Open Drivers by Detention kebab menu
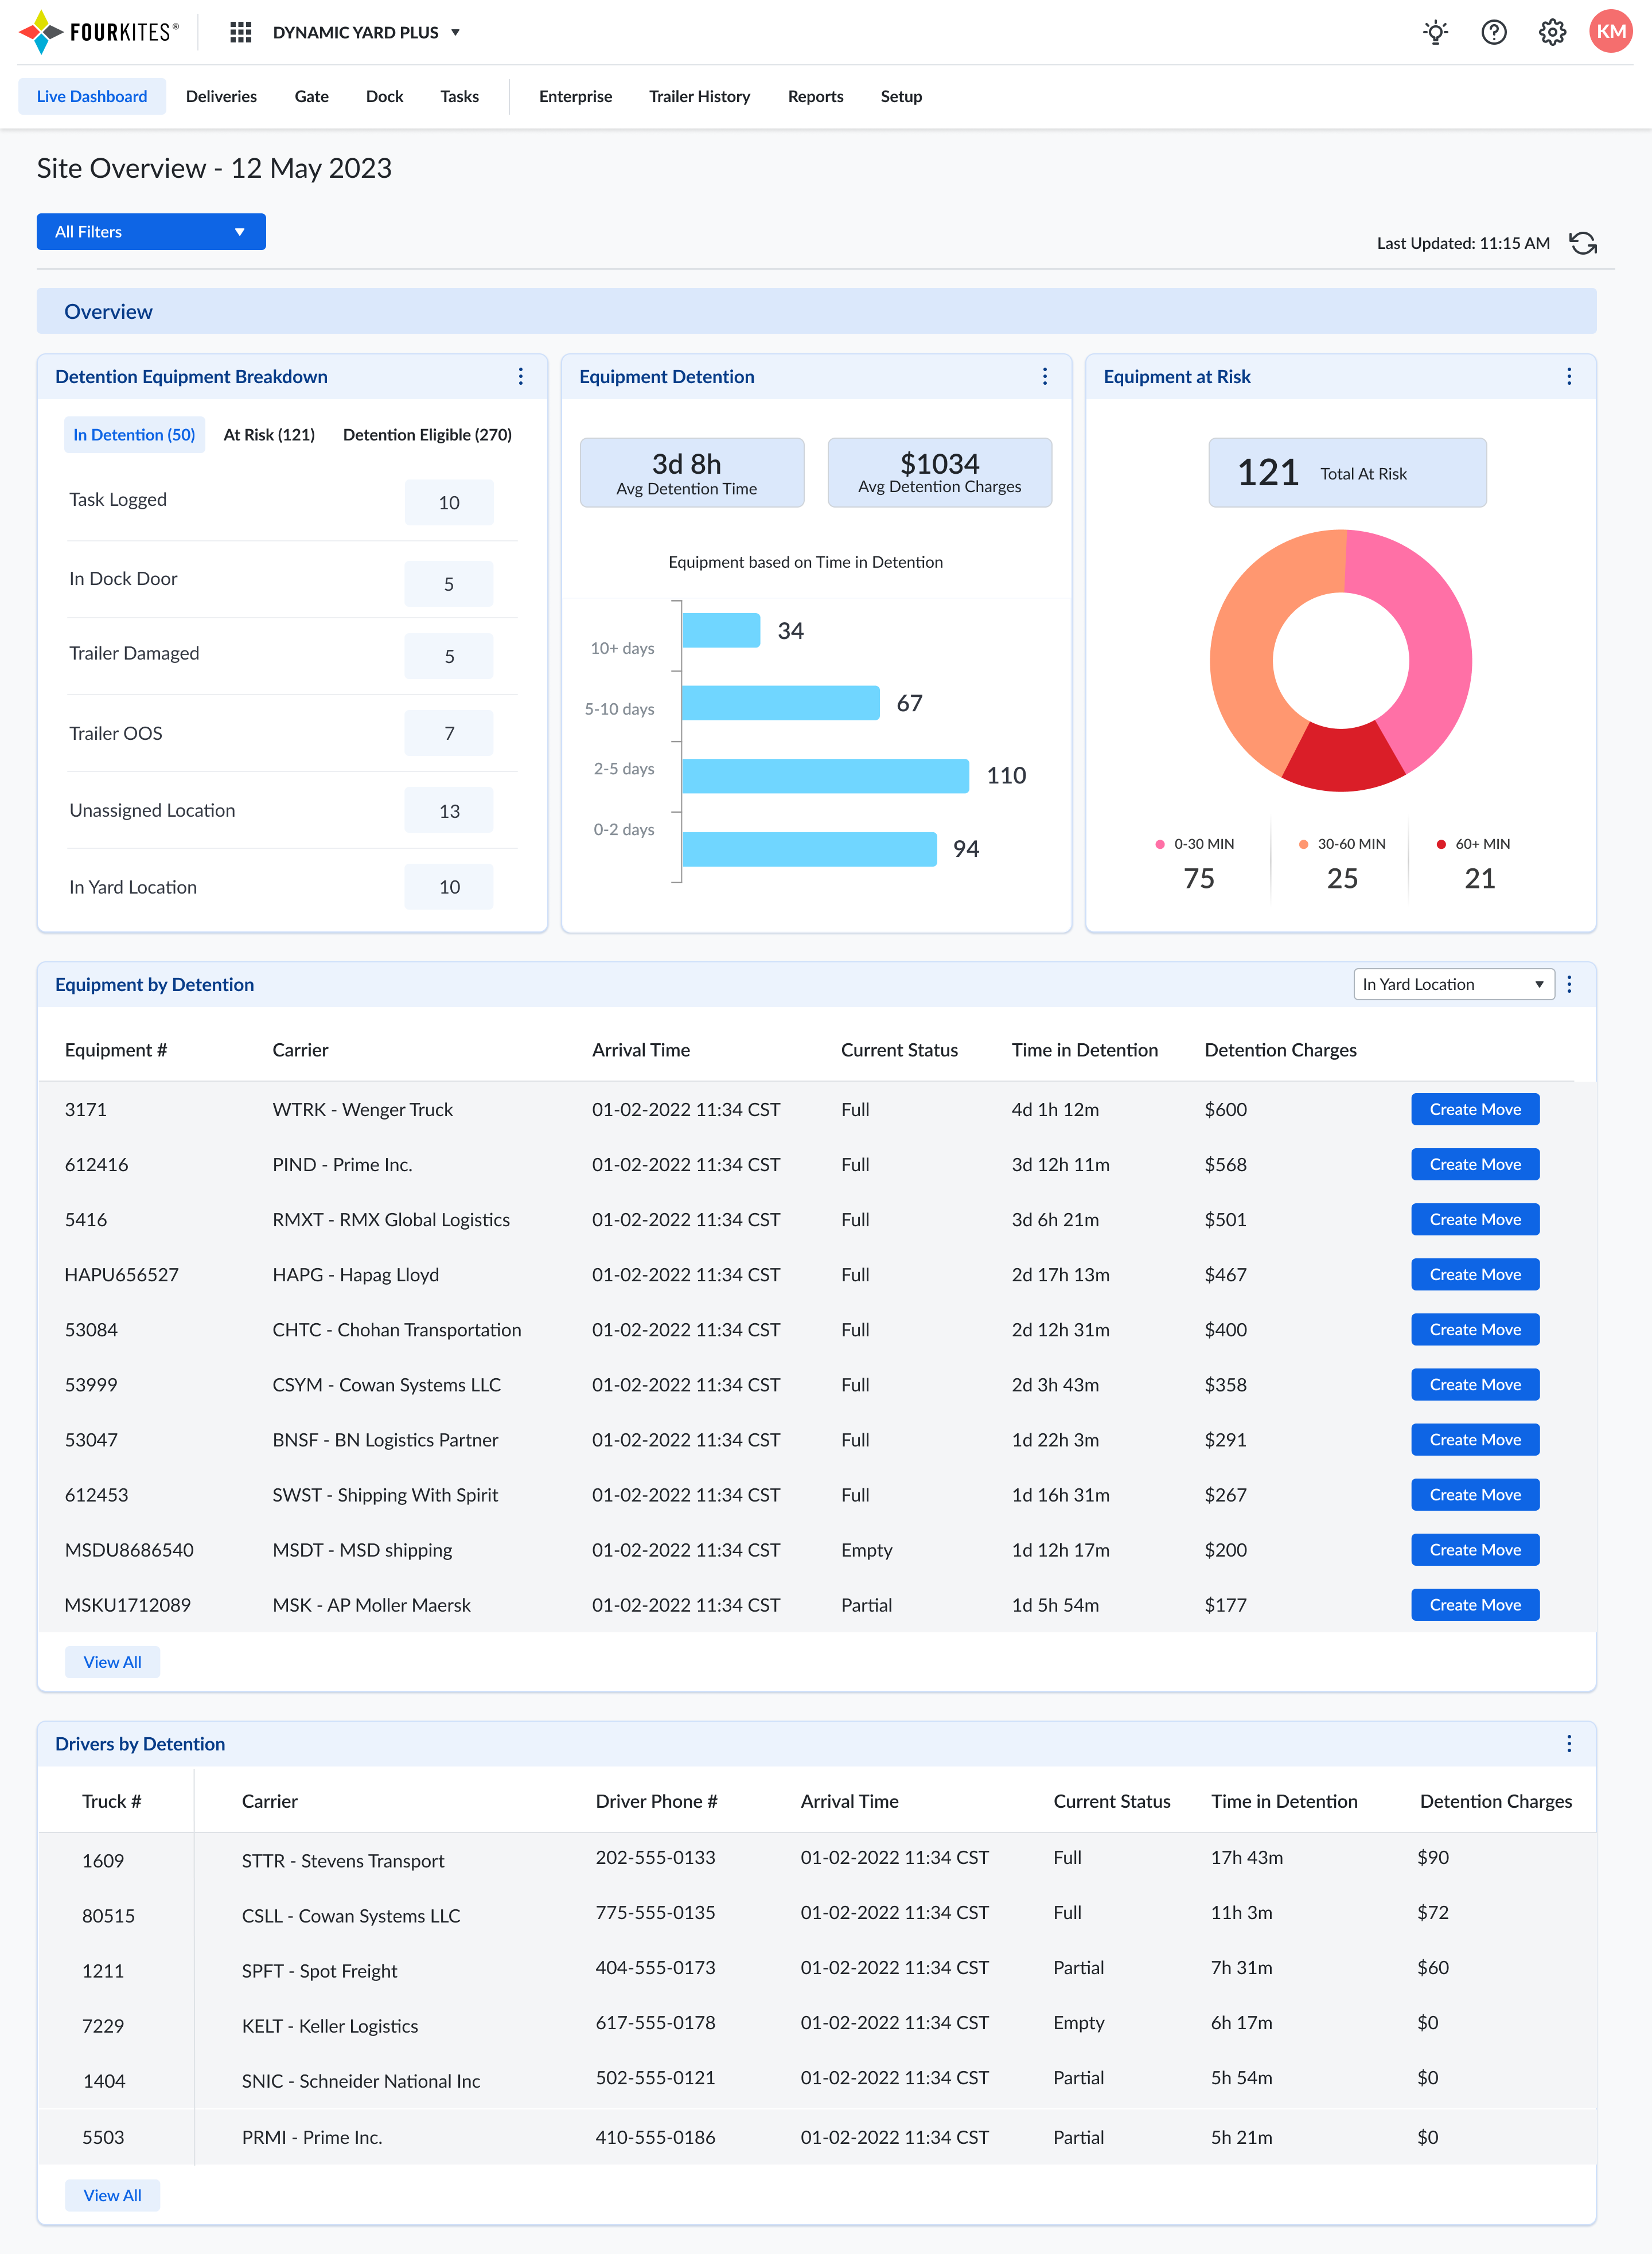 click(1568, 1743)
